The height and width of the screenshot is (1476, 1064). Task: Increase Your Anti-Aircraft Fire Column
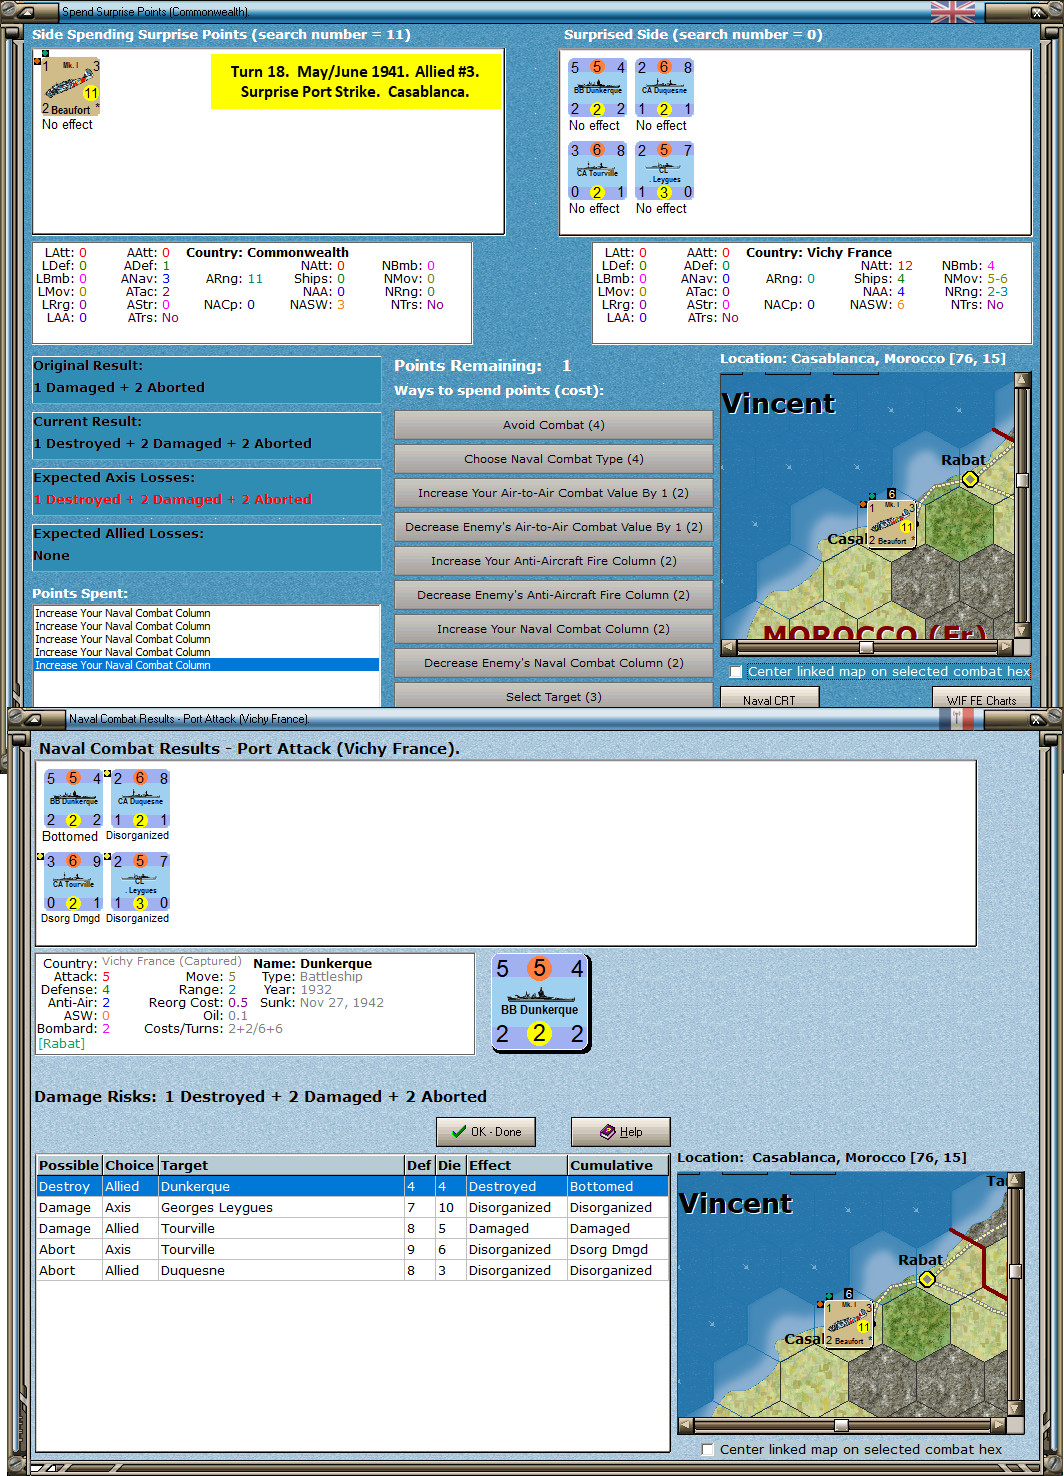(553, 561)
